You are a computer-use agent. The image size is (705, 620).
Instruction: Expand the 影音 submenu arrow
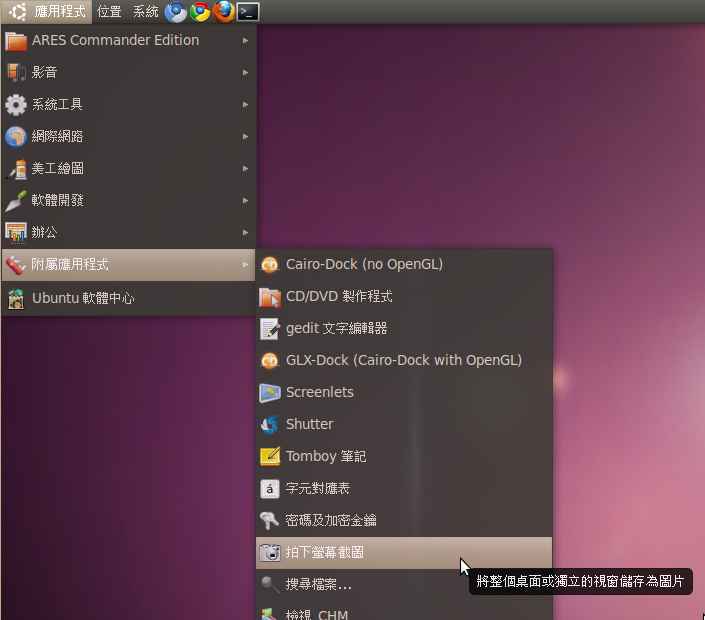click(245, 73)
